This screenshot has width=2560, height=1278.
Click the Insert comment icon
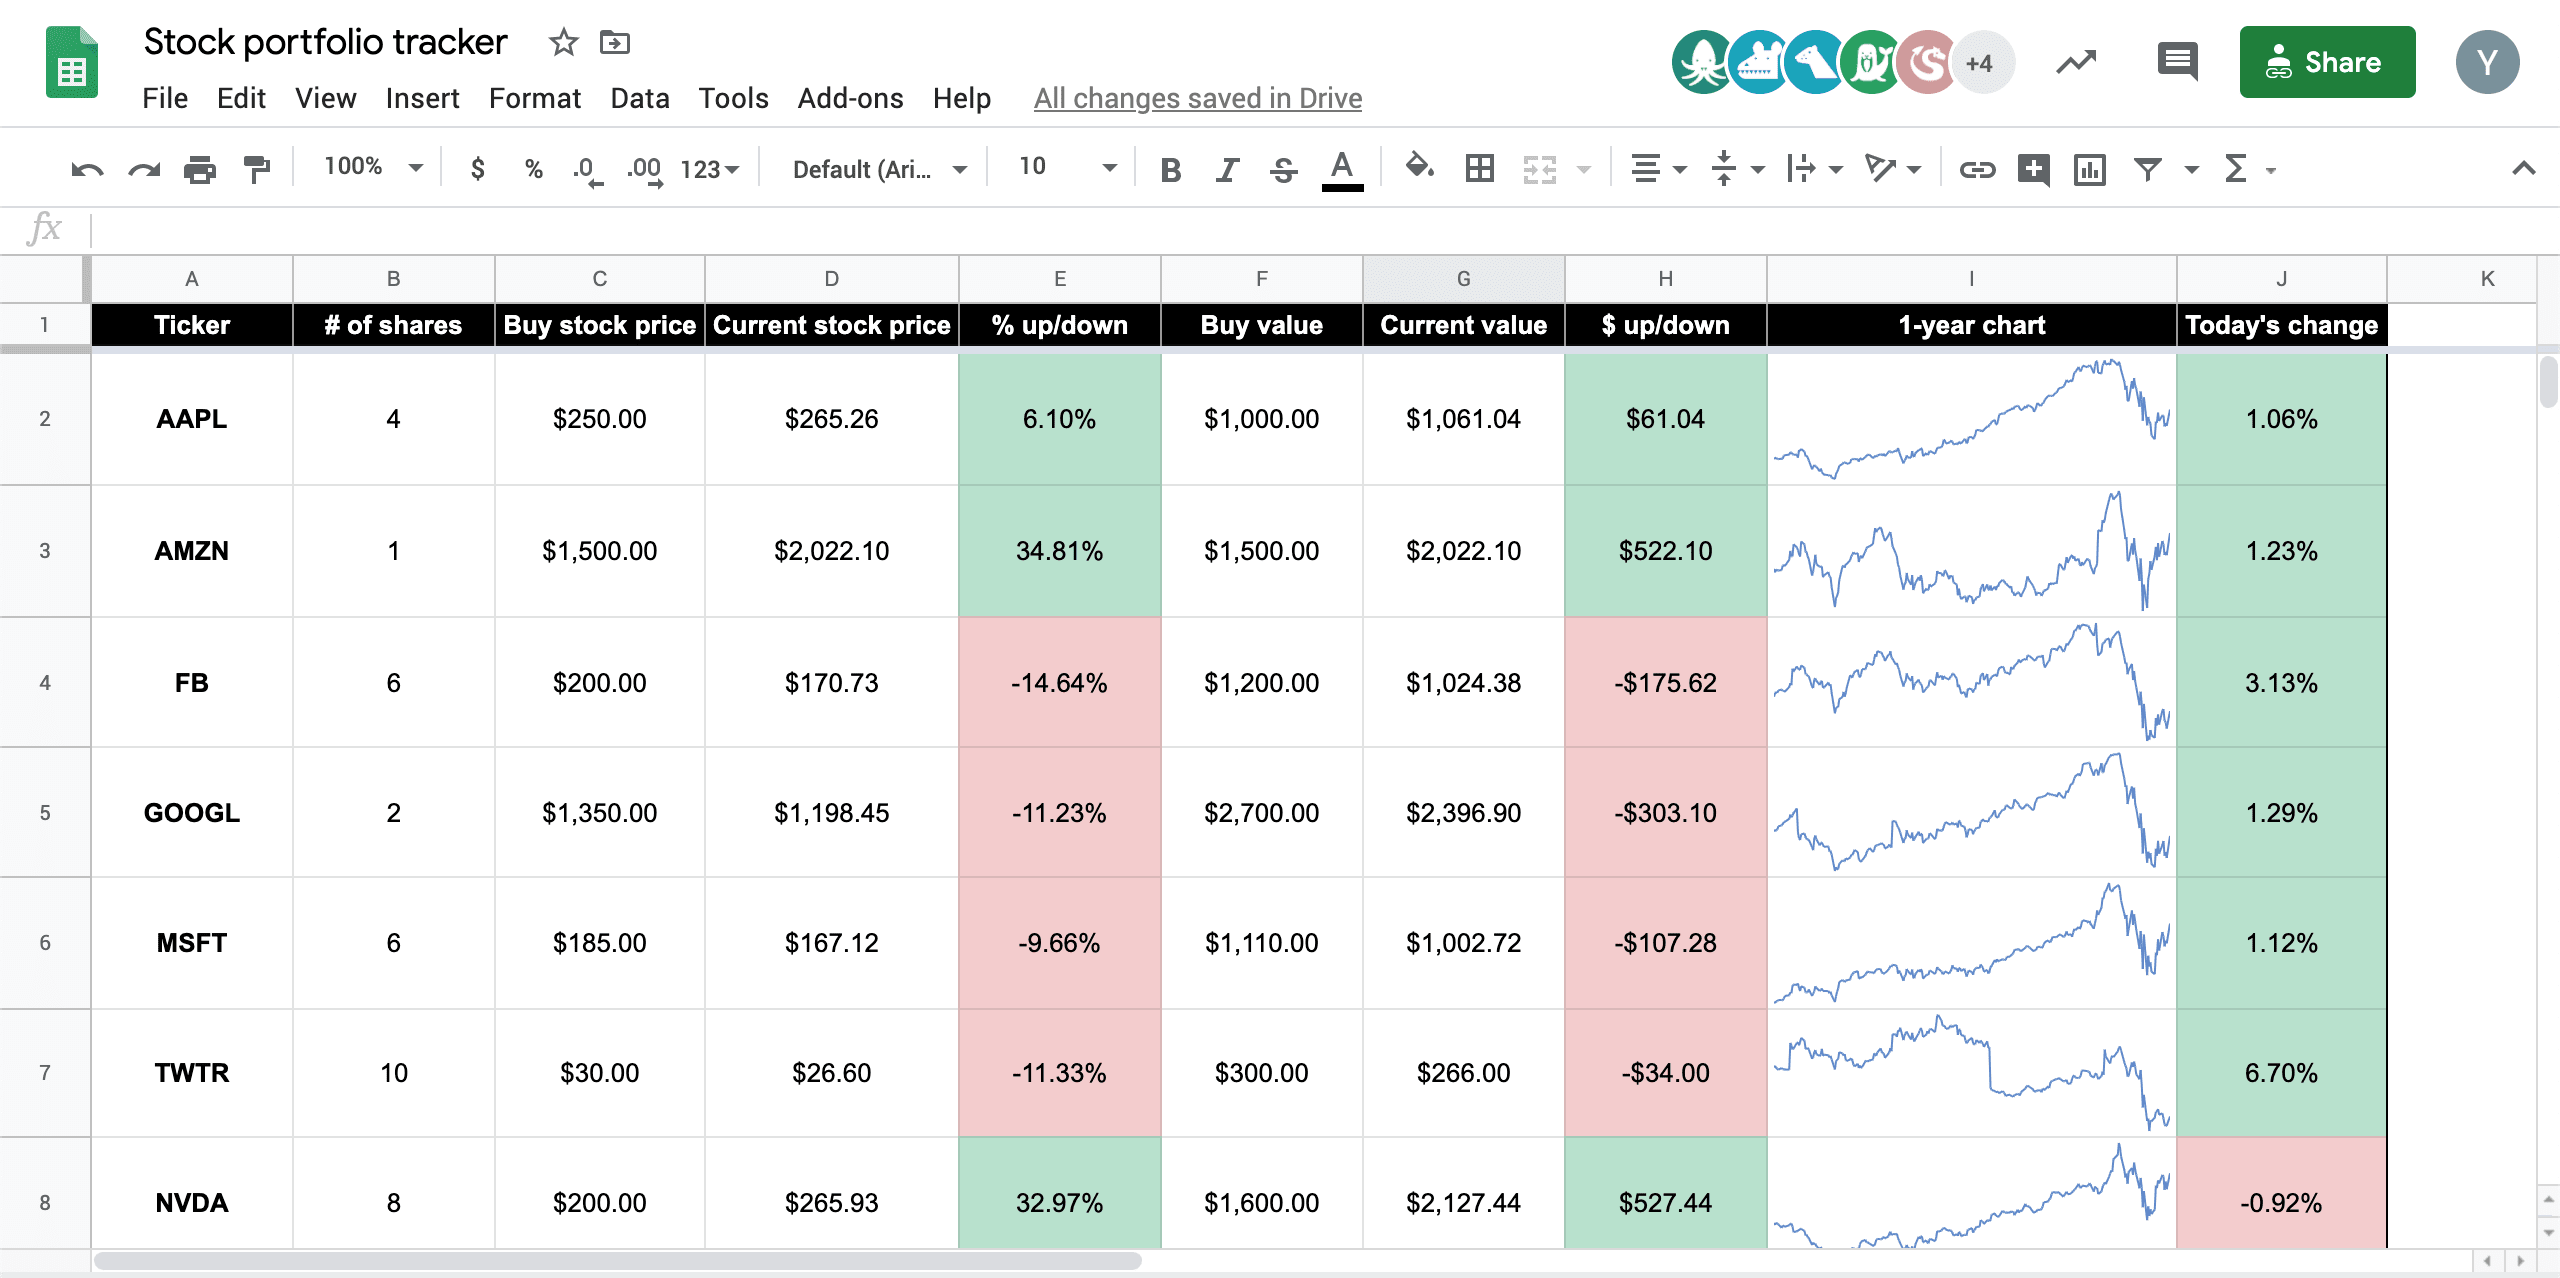2033,170
